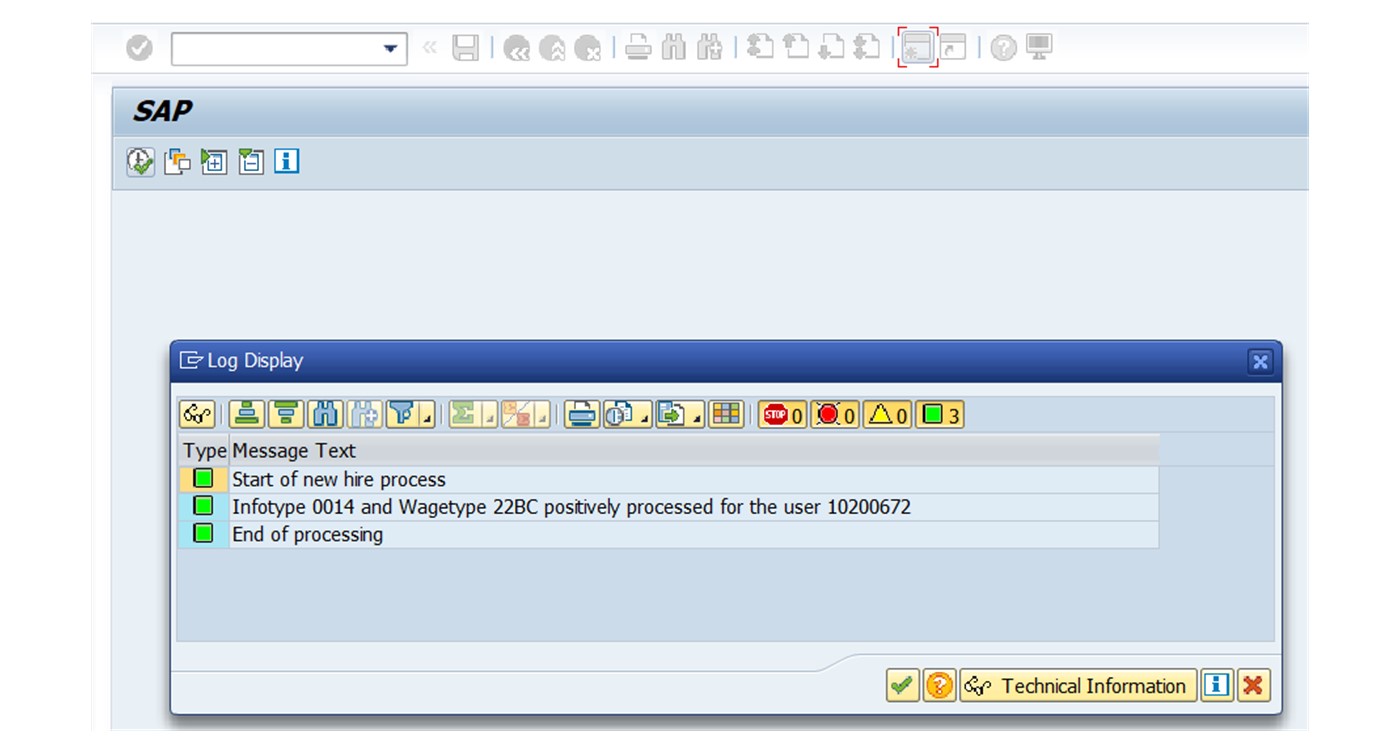Toggle the red stop-sign abort message filter
The width and height of the screenshot is (1400, 750).
(783, 414)
